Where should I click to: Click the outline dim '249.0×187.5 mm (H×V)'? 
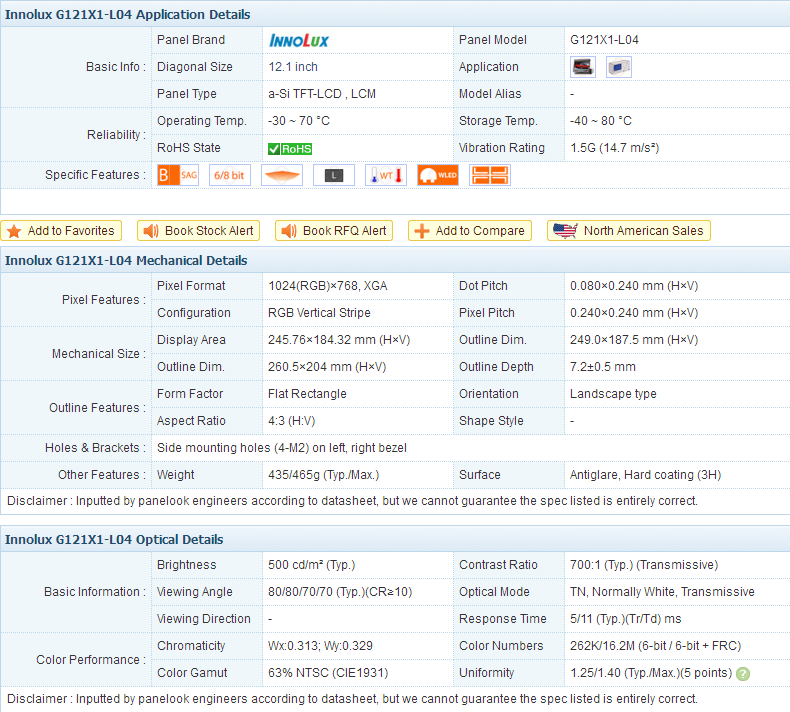coord(634,340)
